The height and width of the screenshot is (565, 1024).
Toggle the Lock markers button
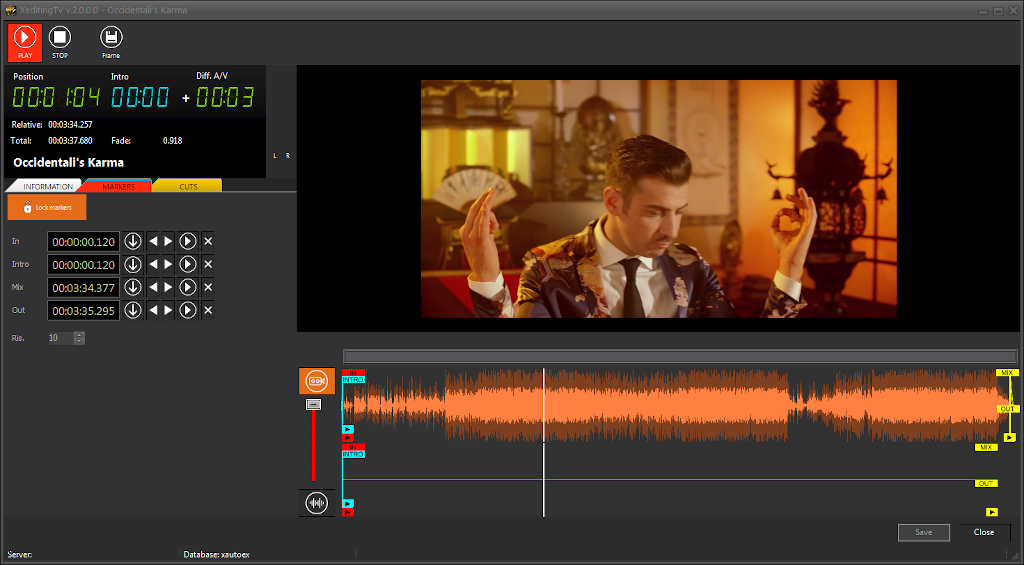click(47, 207)
